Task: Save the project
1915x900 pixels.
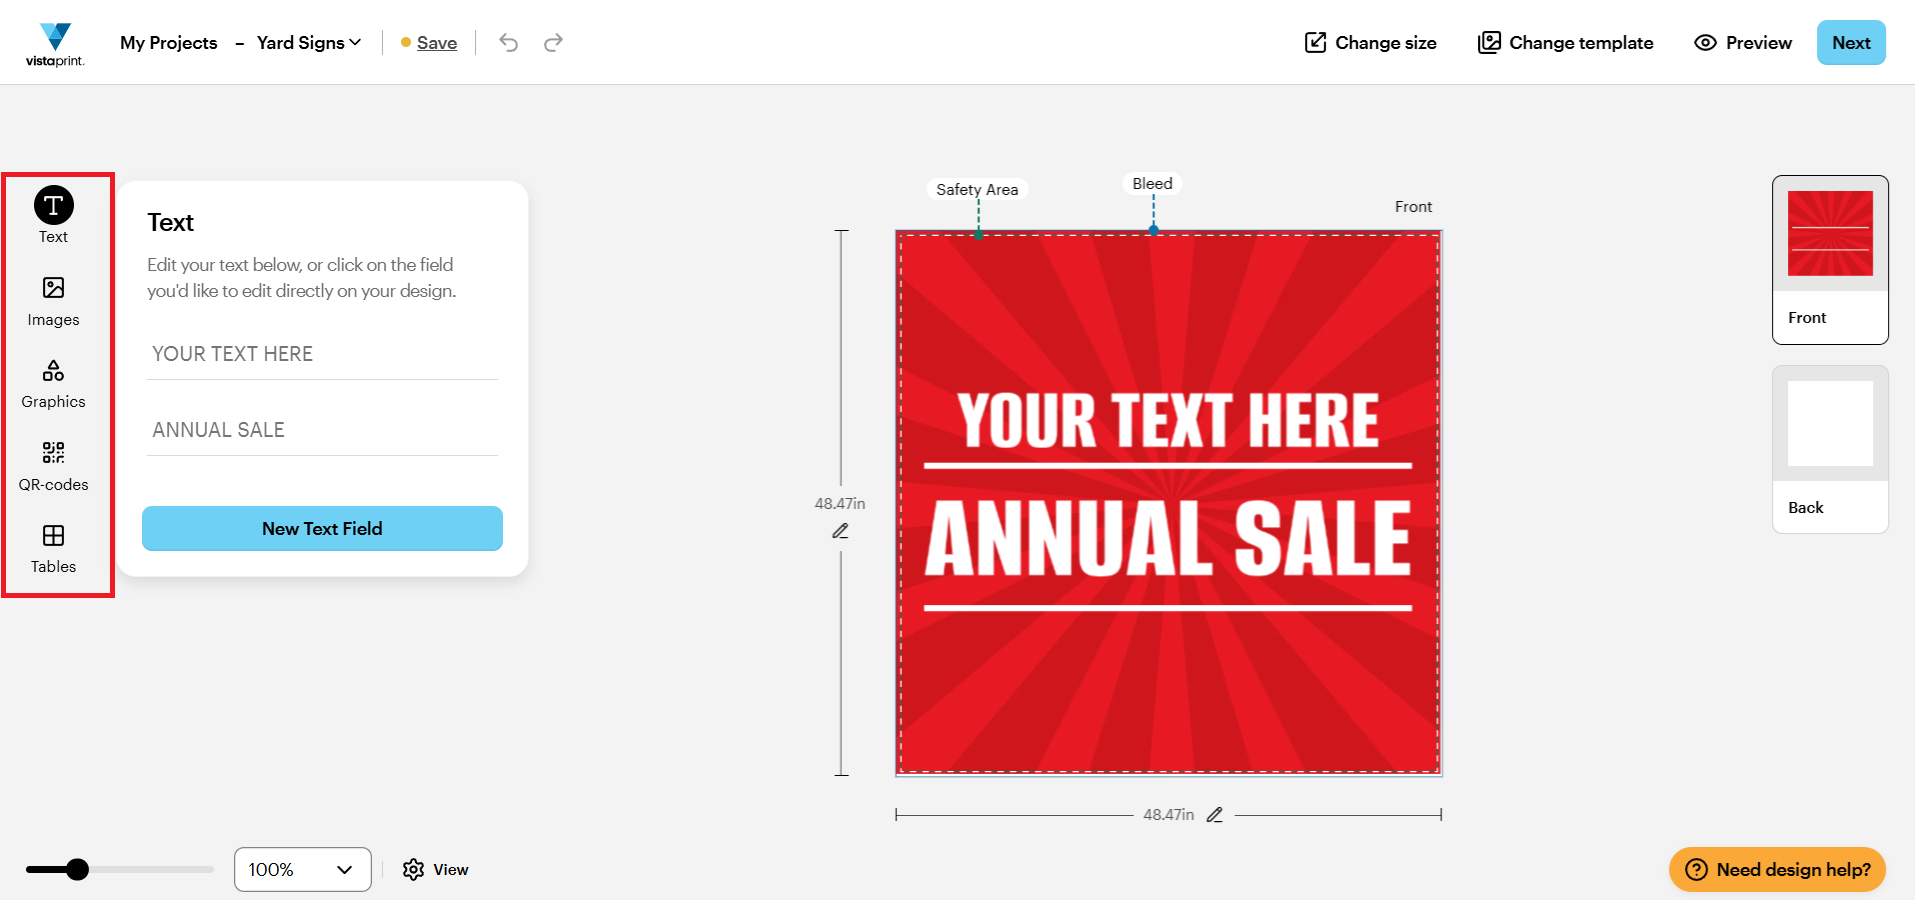Action: pos(437,43)
